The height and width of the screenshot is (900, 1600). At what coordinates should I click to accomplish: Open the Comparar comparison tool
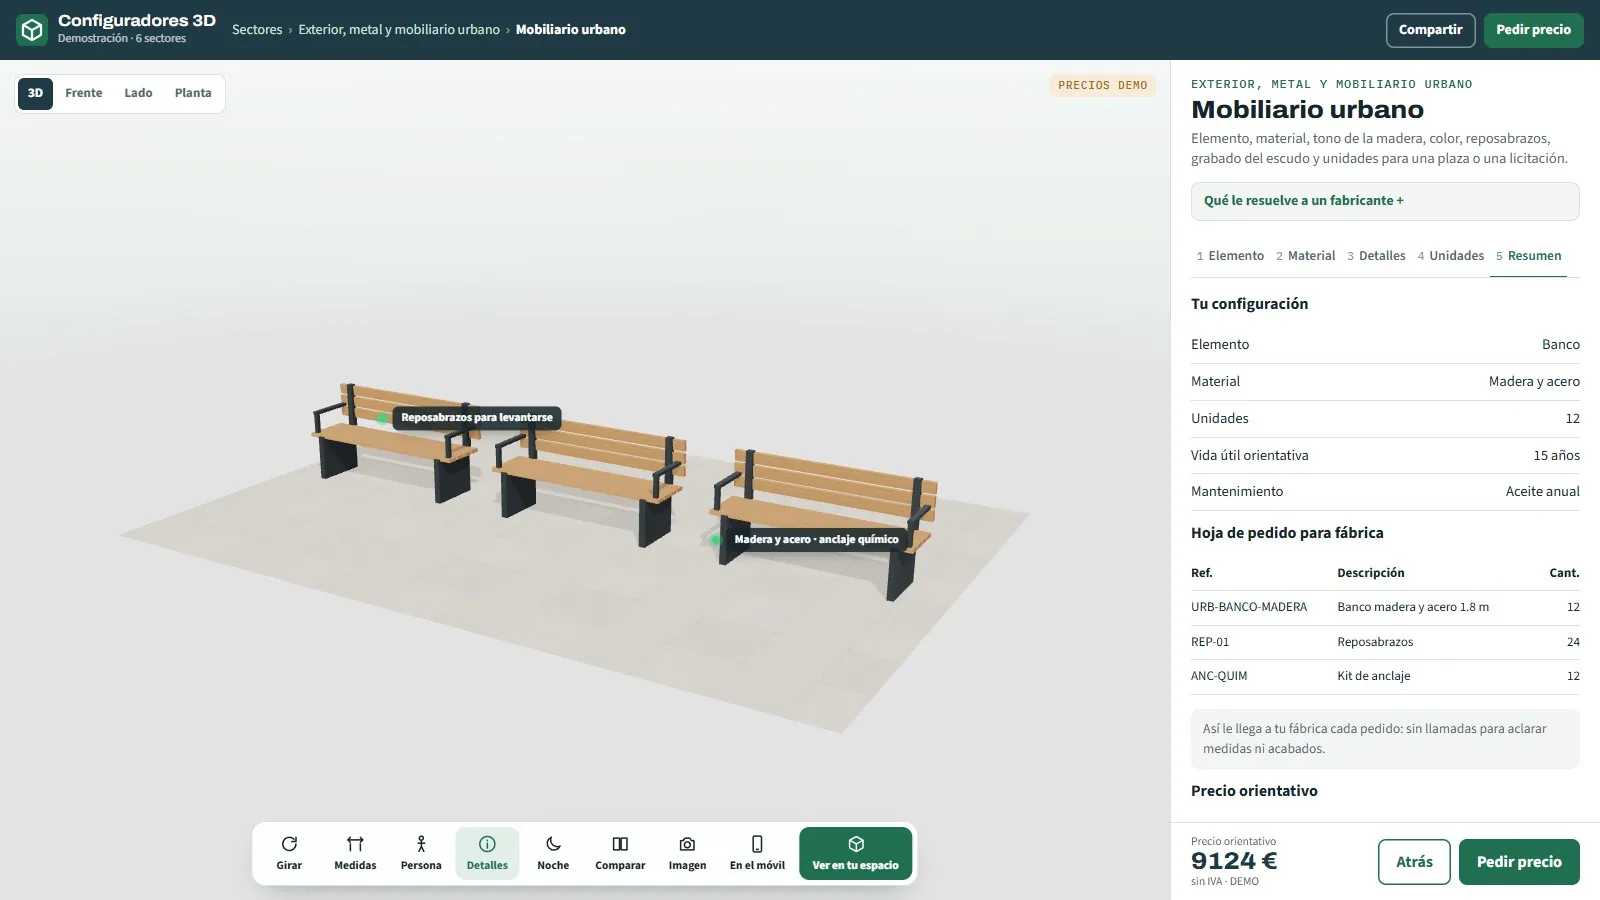(x=620, y=853)
